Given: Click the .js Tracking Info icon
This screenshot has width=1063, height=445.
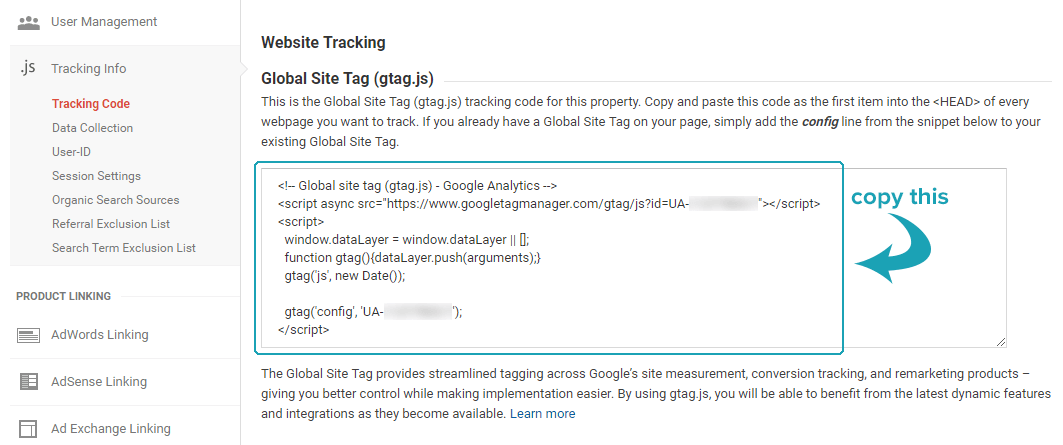Looking at the screenshot, I should tap(27, 68).
